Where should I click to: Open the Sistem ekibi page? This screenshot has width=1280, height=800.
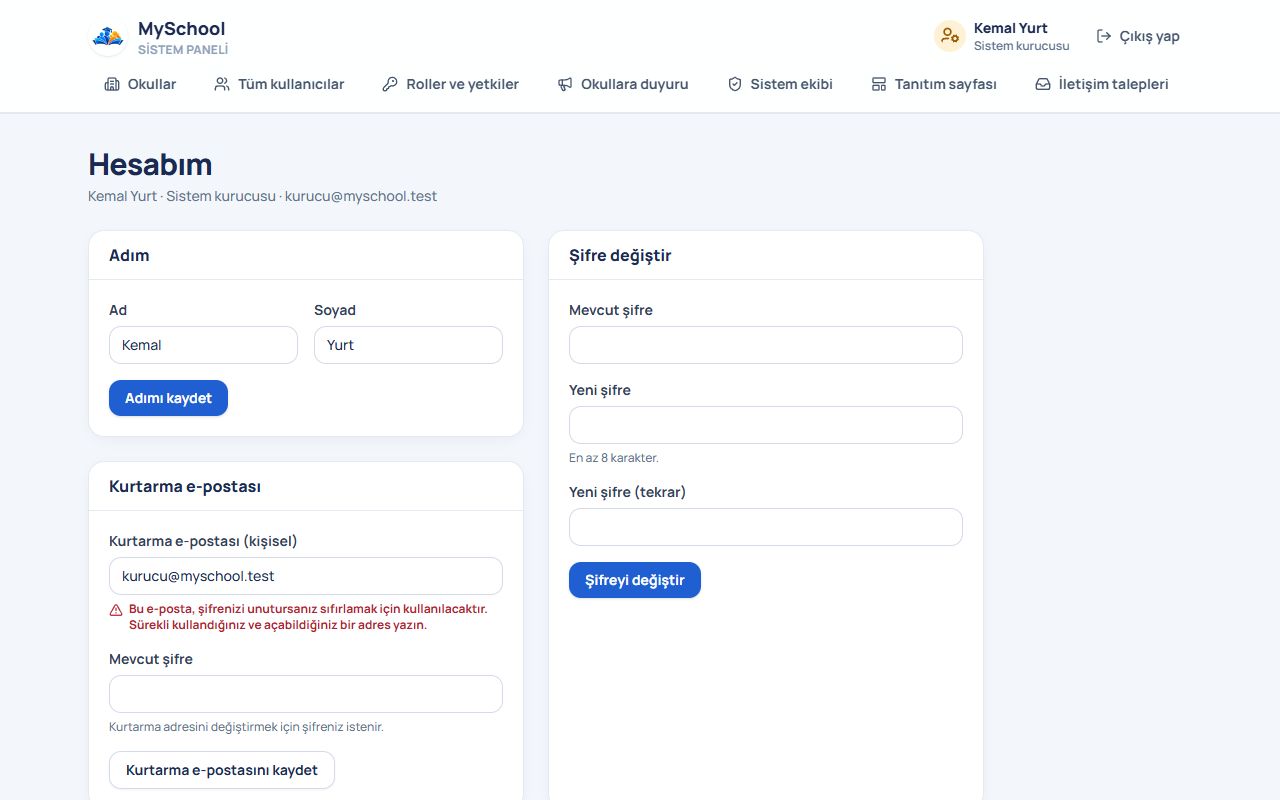(780, 84)
